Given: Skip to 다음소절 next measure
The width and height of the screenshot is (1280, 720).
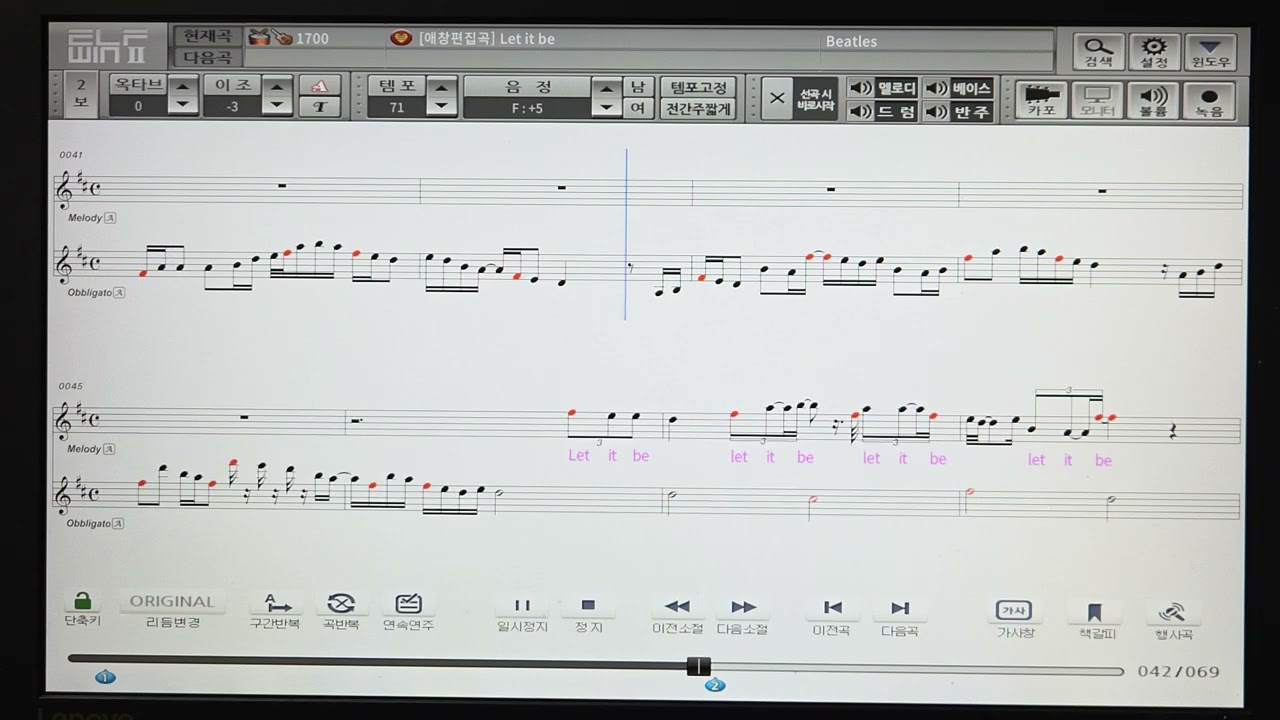Looking at the screenshot, I should point(743,615).
